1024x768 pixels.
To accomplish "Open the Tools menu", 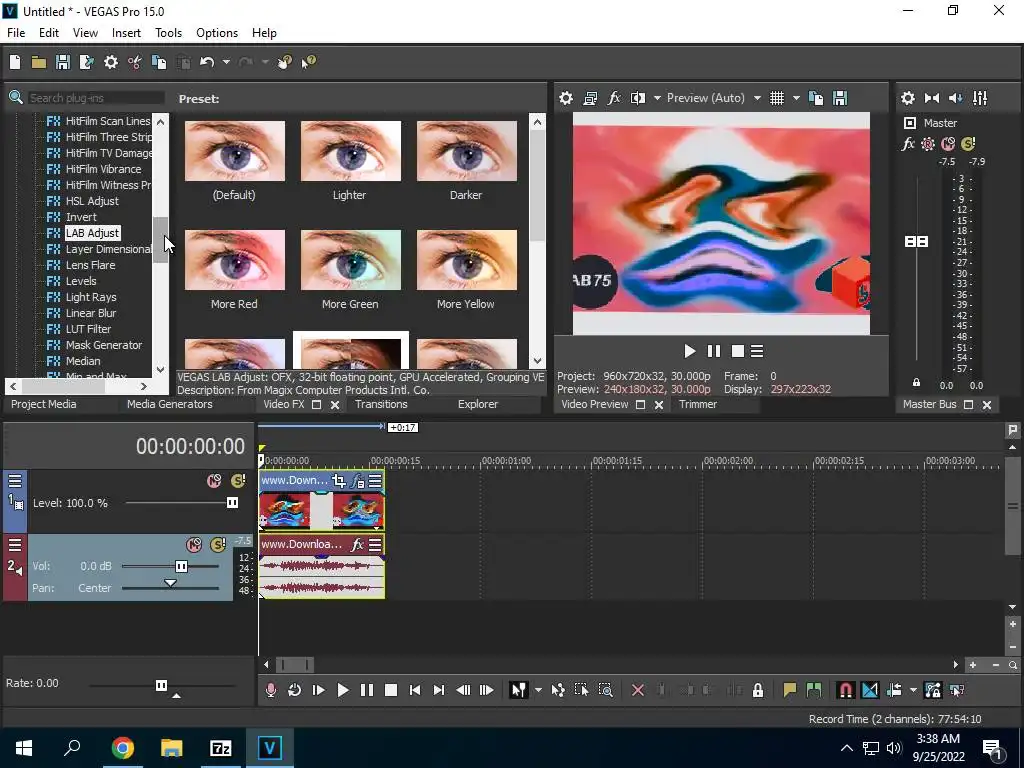I will [168, 33].
